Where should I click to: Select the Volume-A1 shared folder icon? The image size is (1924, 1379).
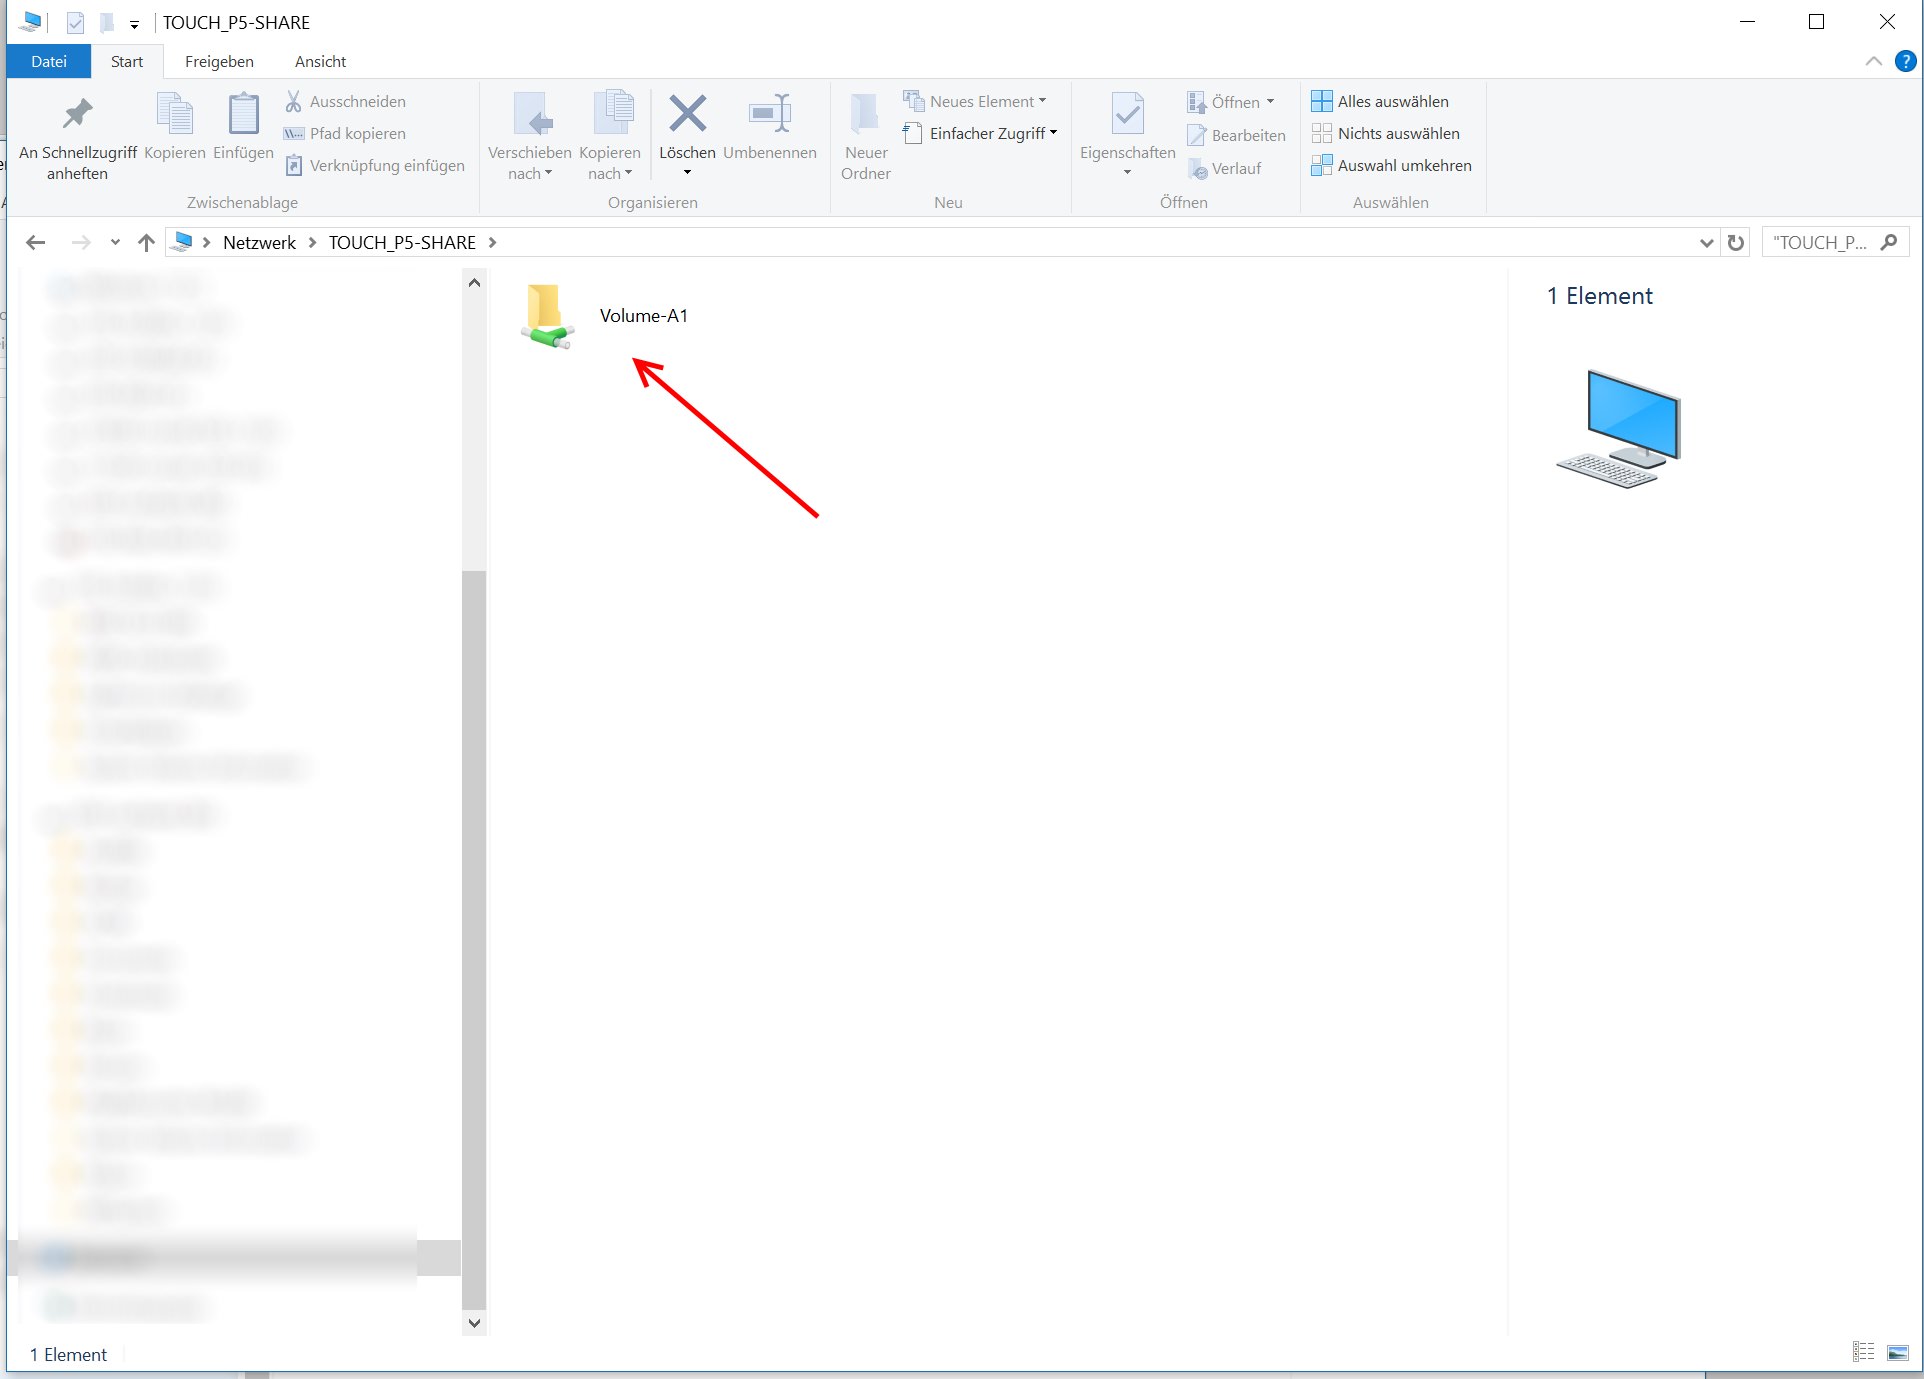pos(547,316)
